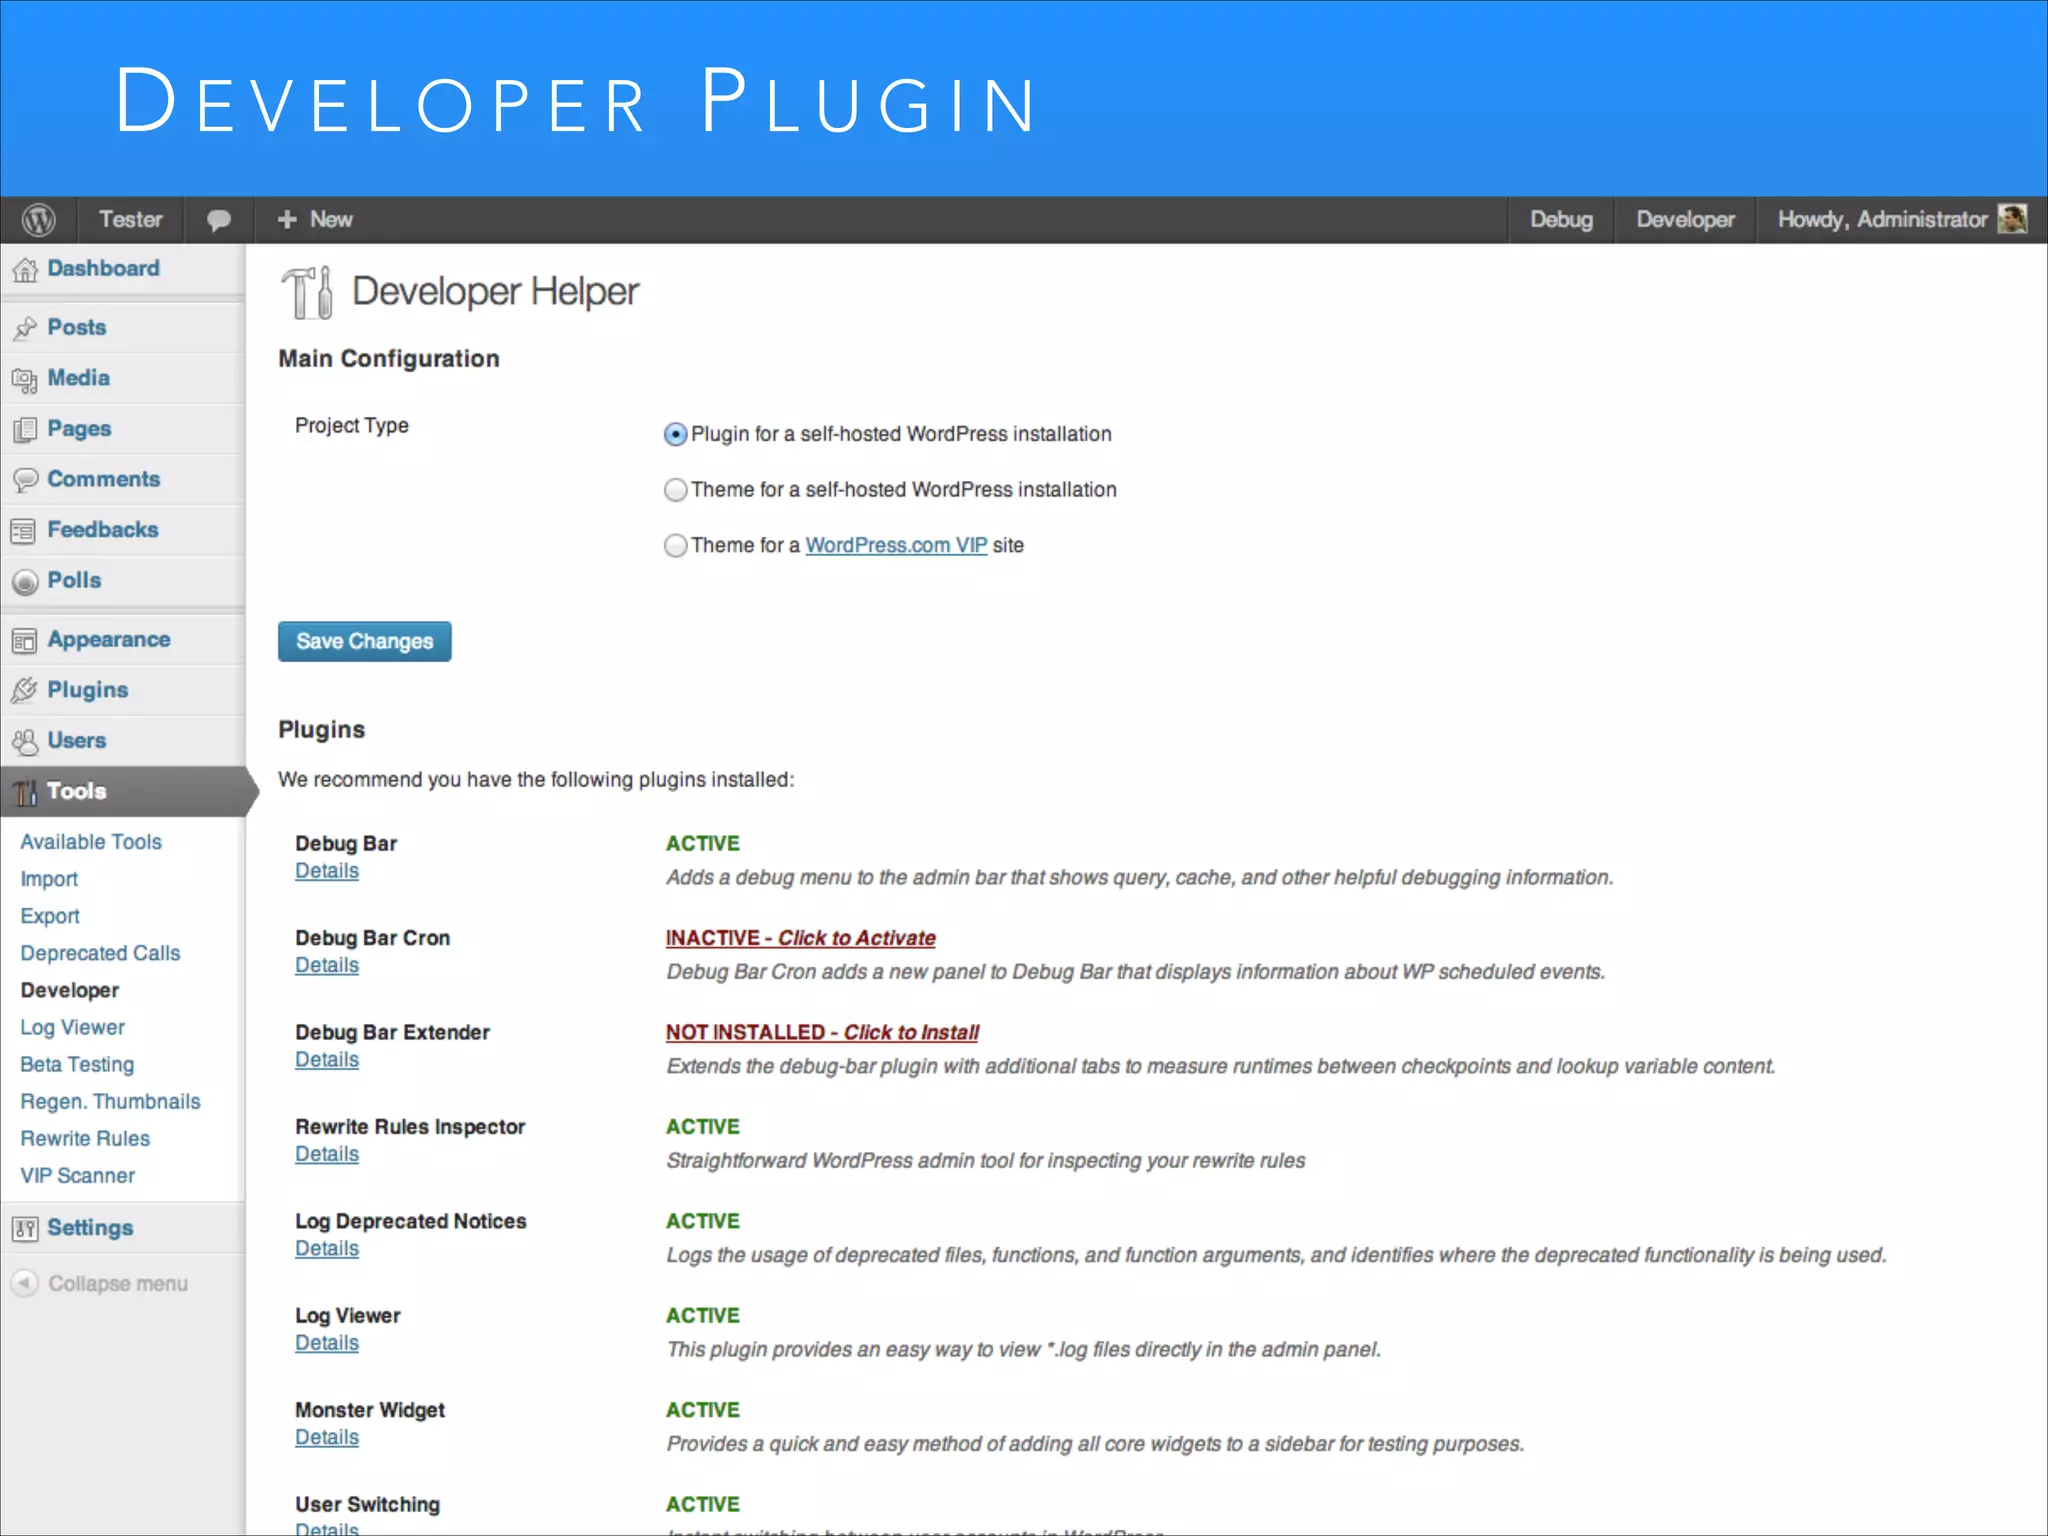The height and width of the screenshot is (1536, 2048).
Task: Select Theme for WordPress.com VIP radio
Action: pos(676,546)
